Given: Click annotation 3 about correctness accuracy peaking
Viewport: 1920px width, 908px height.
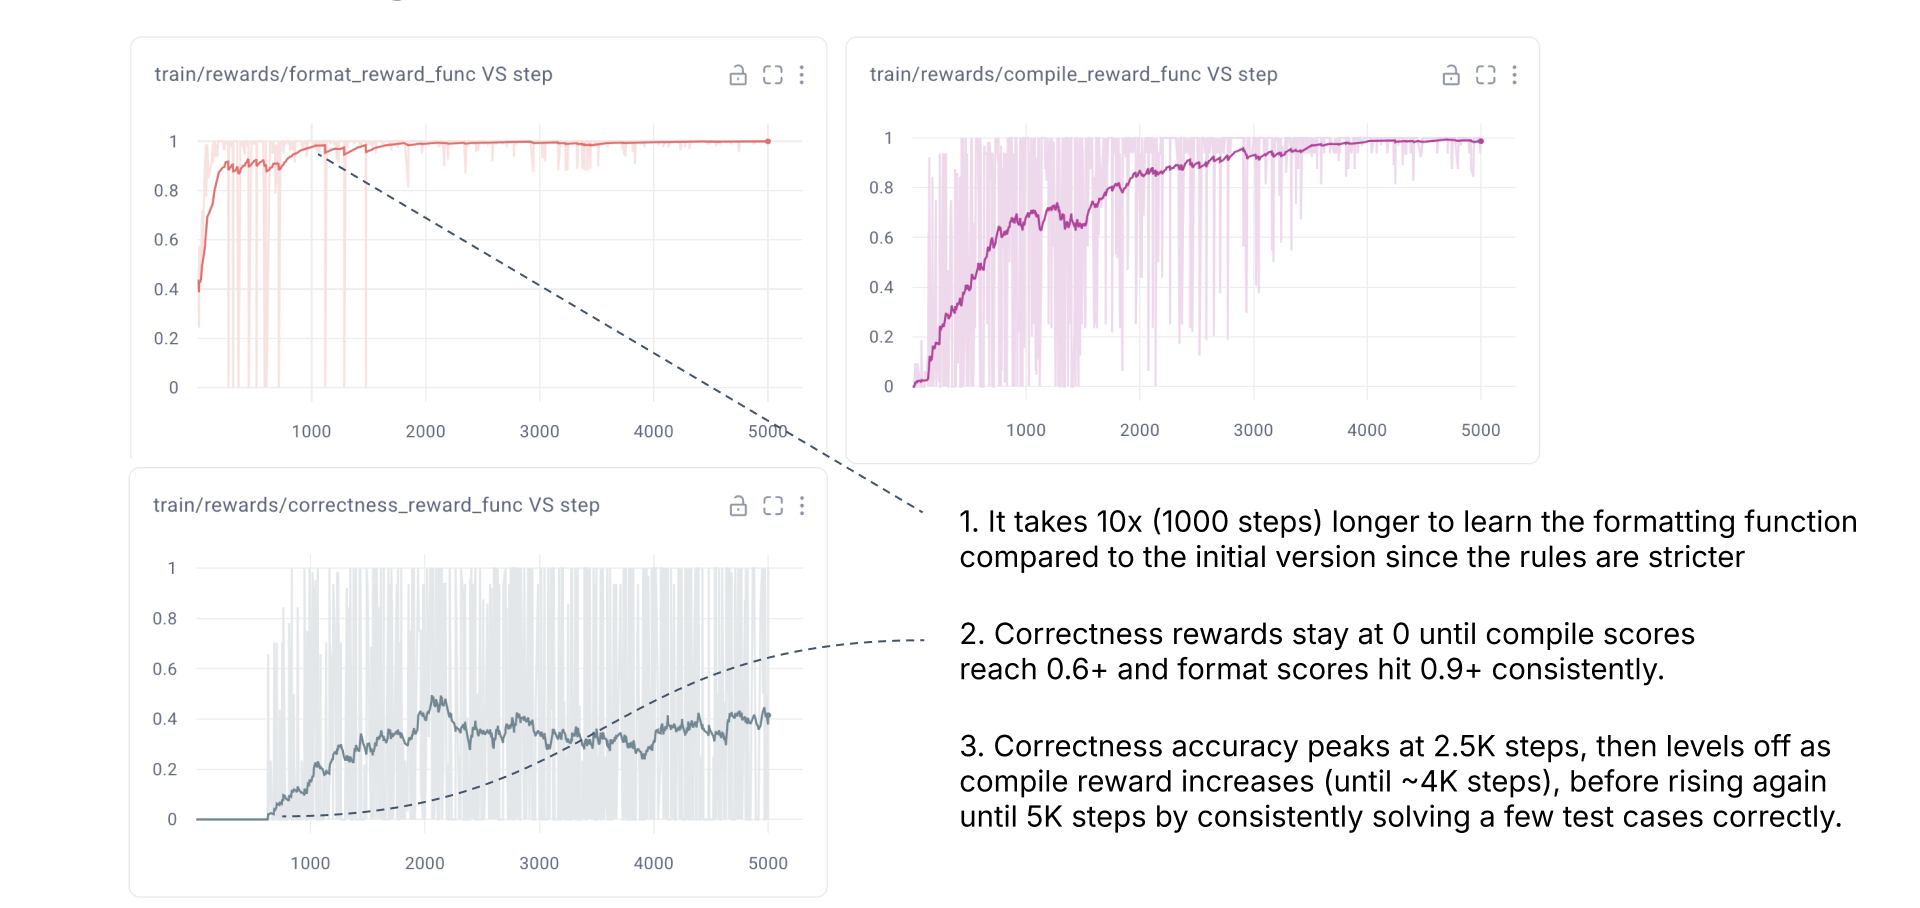Looking at the screenshot, I should point(1399,781).
